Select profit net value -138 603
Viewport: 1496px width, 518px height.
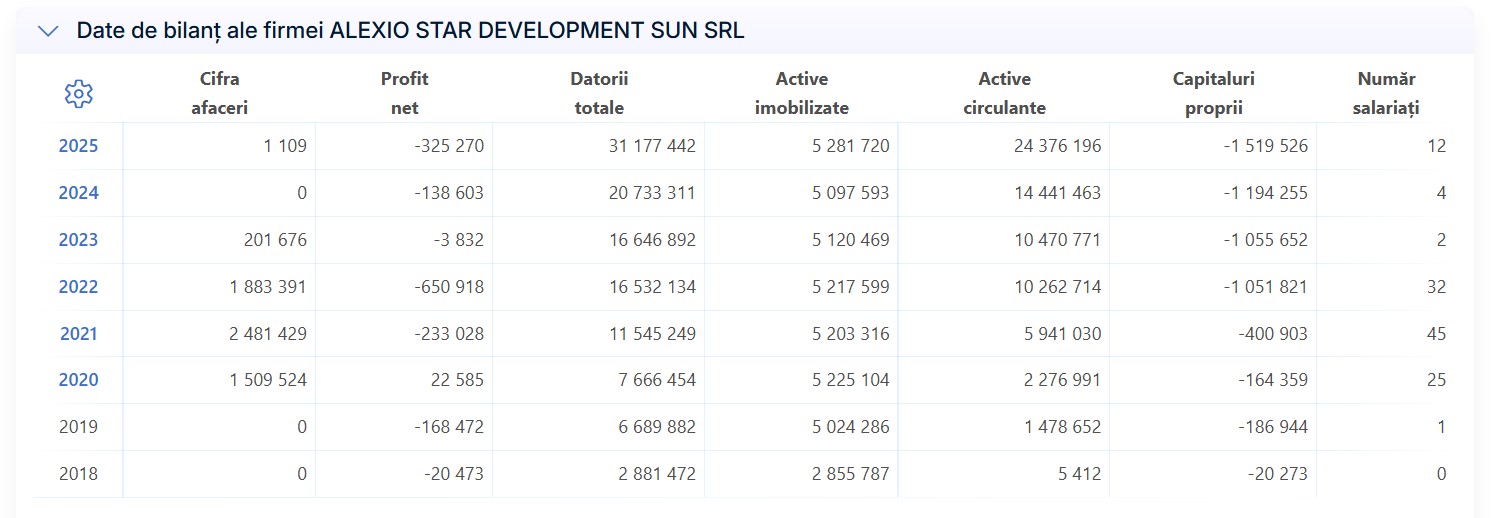448,193
